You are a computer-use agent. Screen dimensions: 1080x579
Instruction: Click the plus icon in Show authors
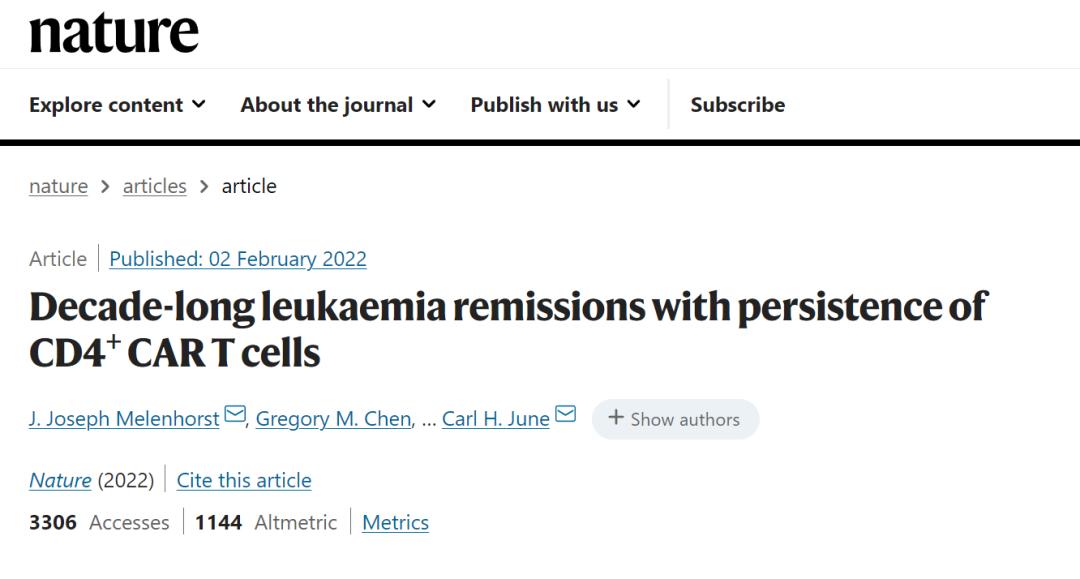(616, 418)
